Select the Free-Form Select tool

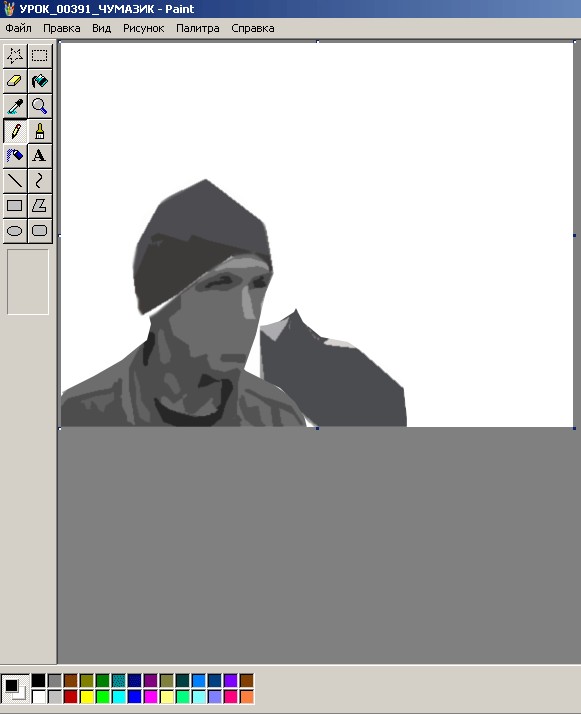(x=15, y=56)
